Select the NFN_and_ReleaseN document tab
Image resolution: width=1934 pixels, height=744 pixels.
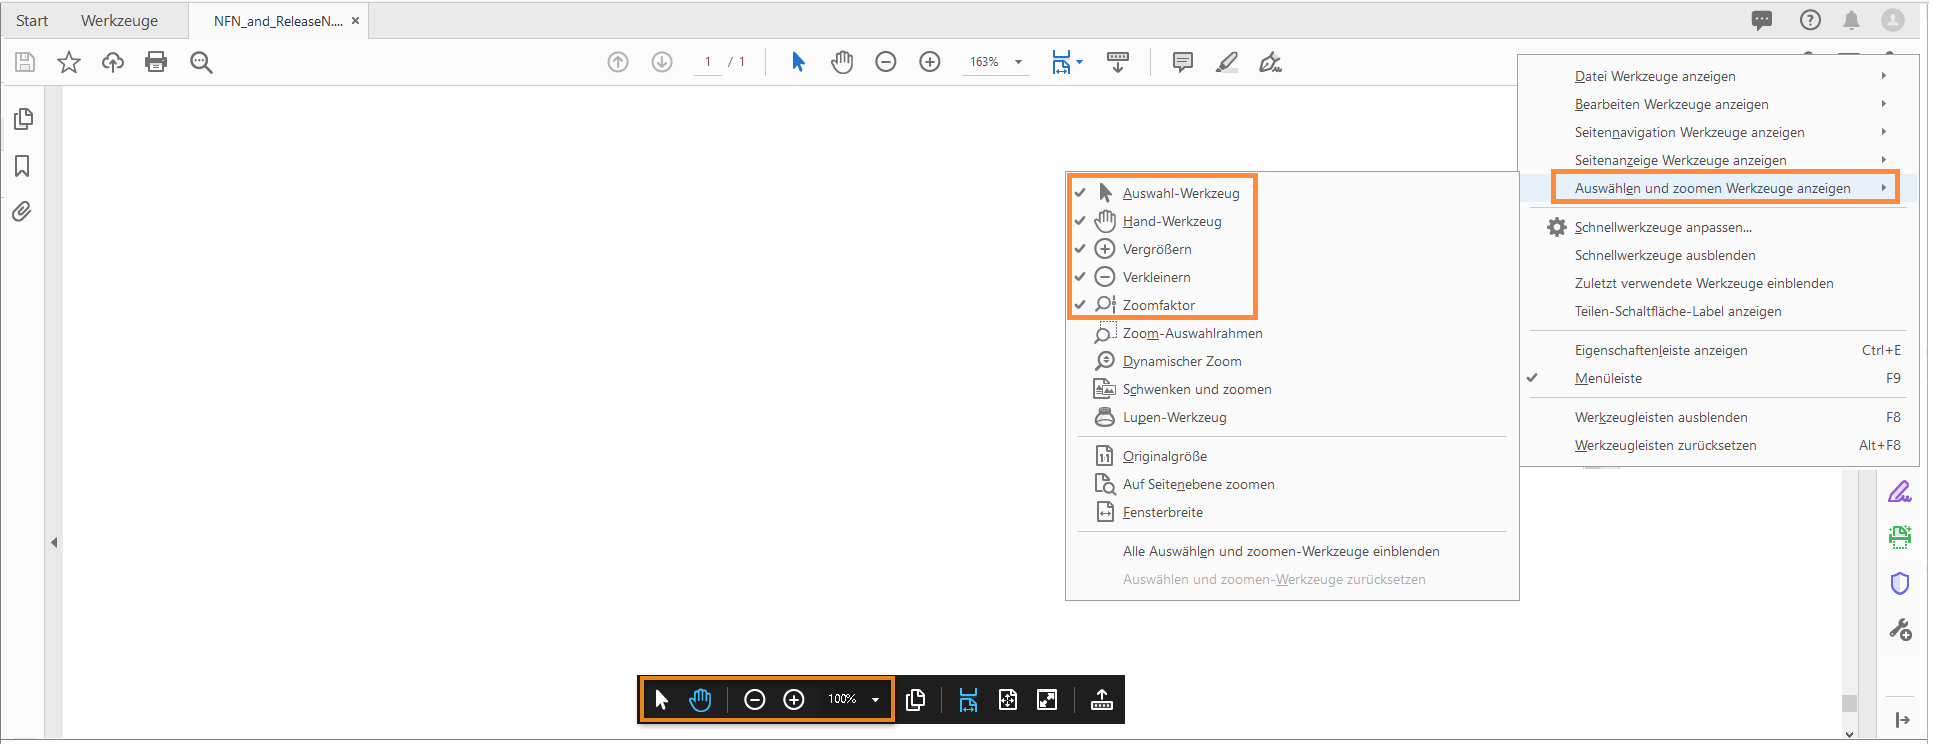[278, 21]
